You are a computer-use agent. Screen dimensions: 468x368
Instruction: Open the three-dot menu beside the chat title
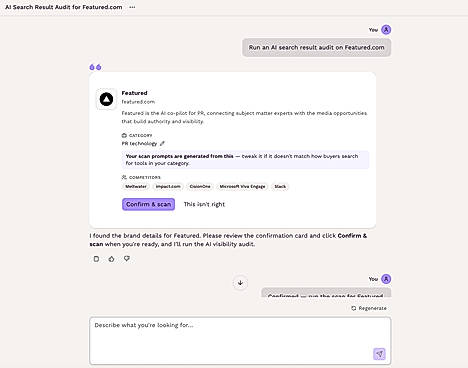pos(132,7)
